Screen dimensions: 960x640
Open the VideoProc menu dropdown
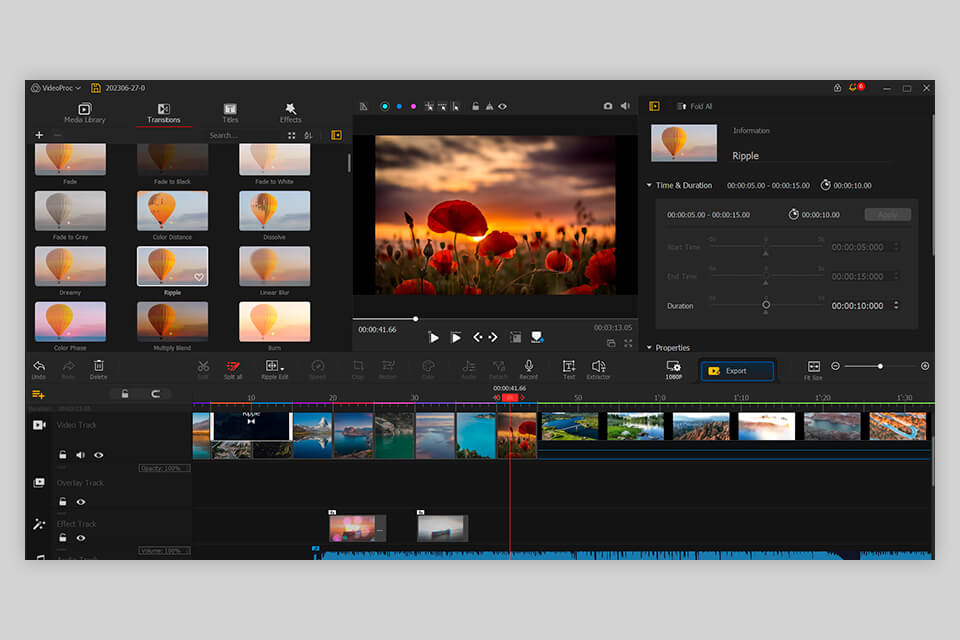click(56, 88)
